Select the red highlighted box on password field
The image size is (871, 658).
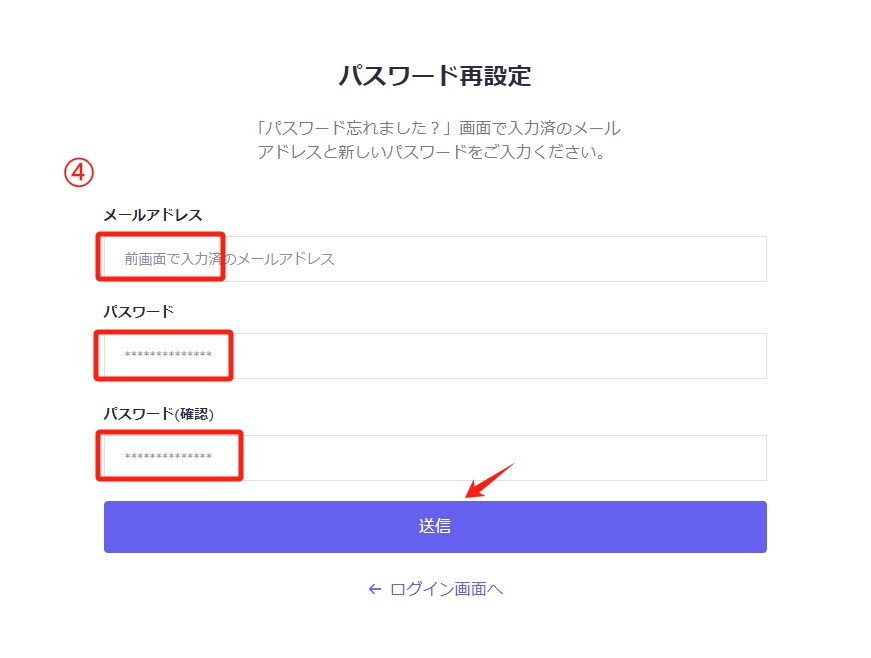tap(163, 355)
